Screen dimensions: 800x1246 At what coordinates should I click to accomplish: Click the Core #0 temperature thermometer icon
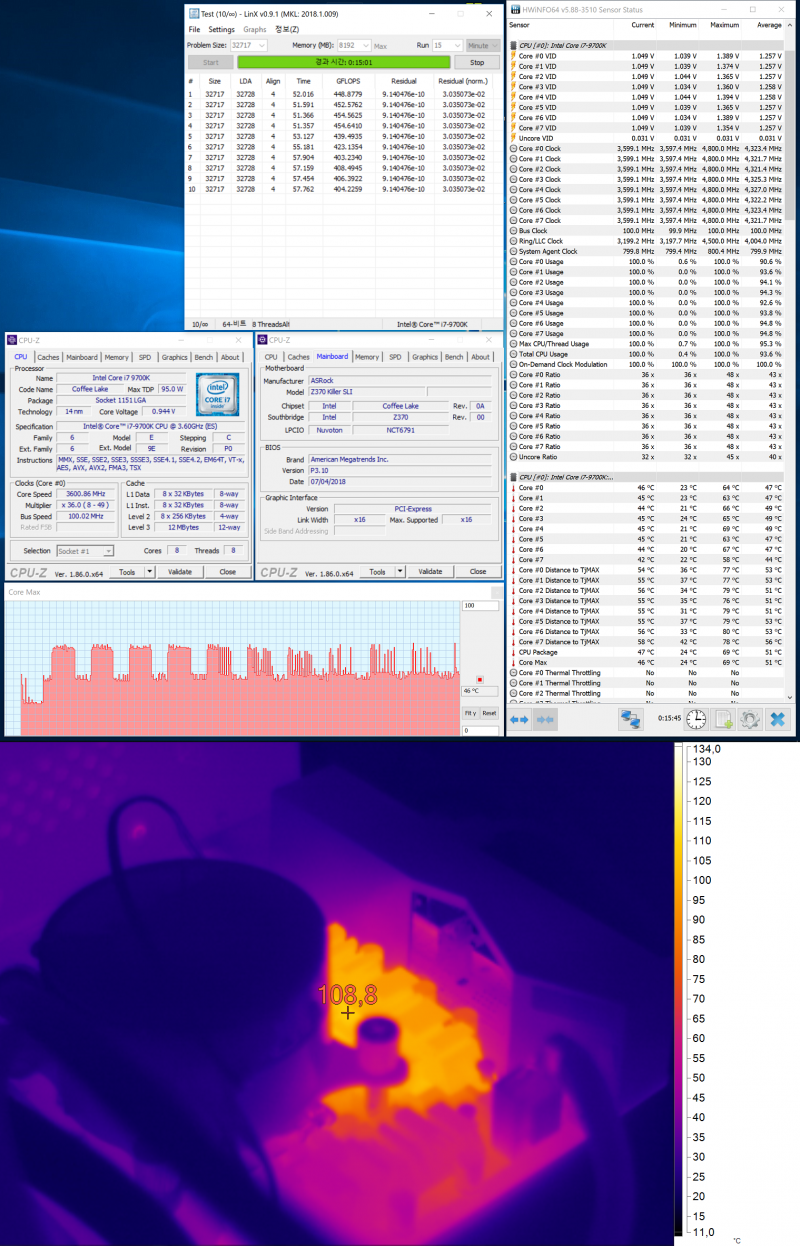coord(513,487)
